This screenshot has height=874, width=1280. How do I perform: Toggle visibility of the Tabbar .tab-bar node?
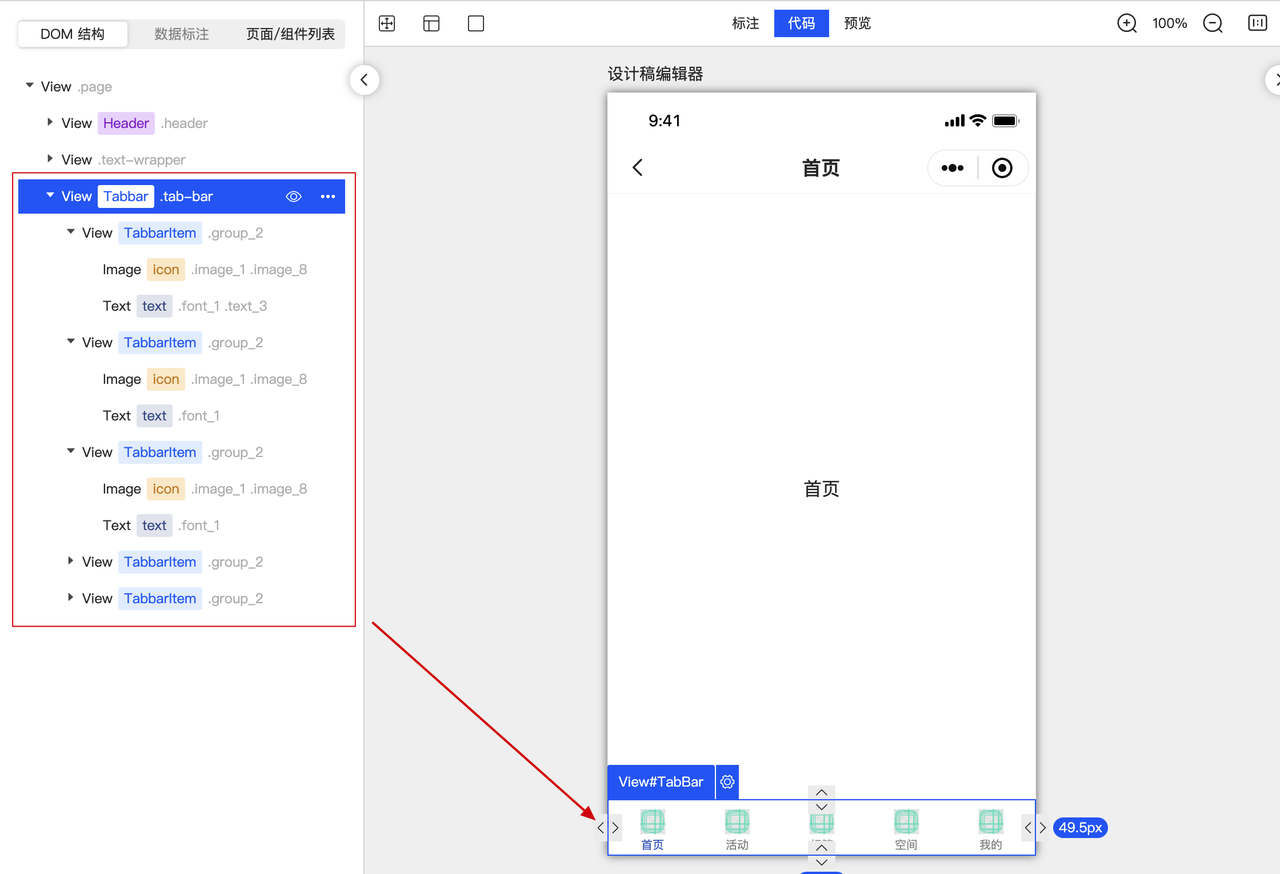click(293, 196)
